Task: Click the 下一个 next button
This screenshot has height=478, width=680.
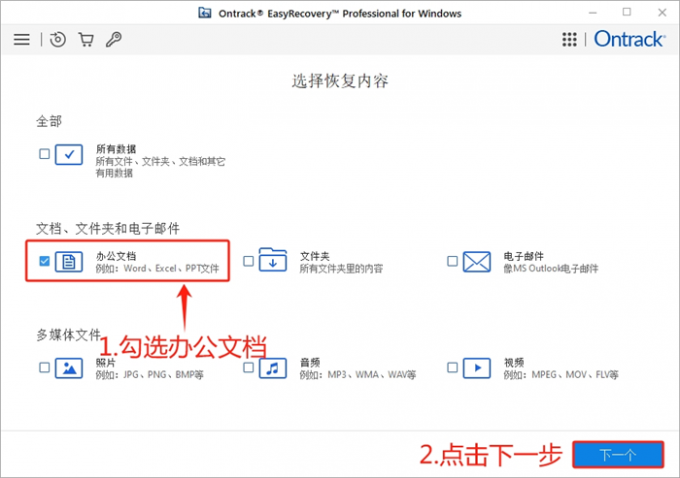Action: [x=618, y=455]
